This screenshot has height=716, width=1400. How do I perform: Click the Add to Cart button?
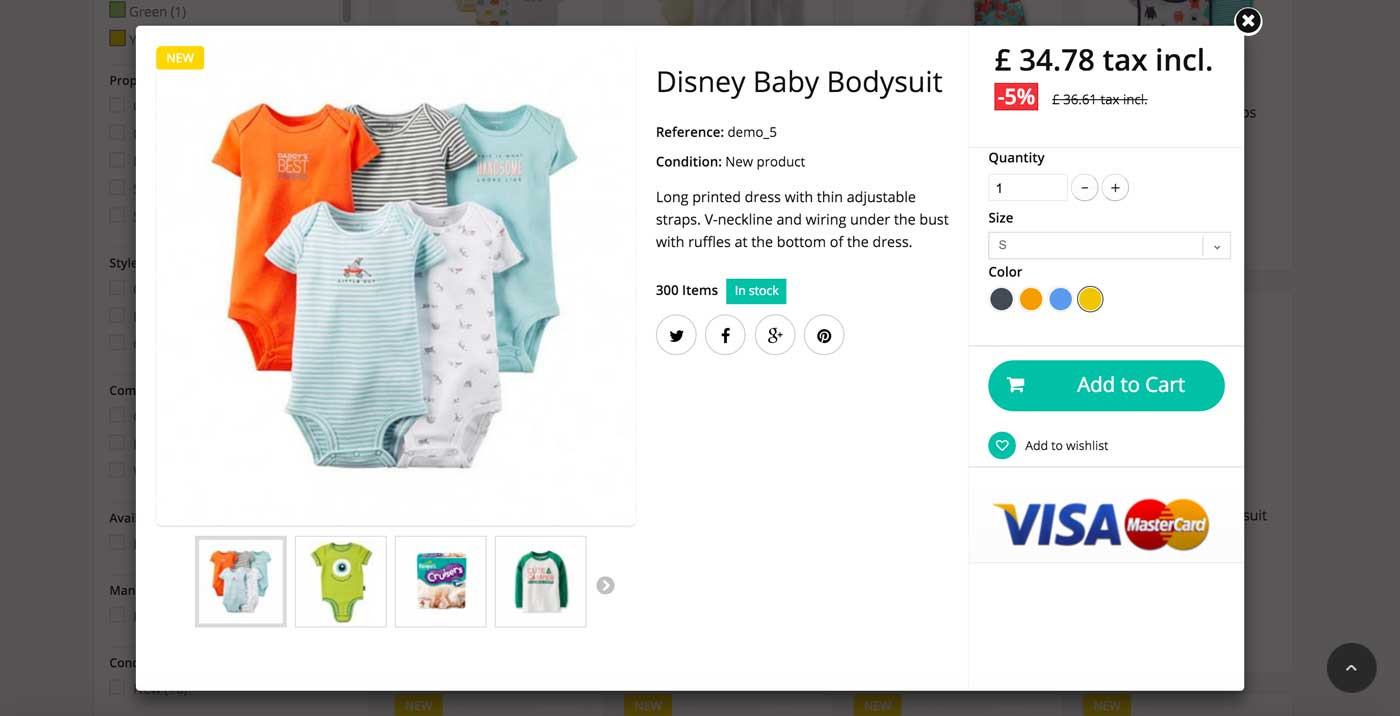click(1106, 385)
